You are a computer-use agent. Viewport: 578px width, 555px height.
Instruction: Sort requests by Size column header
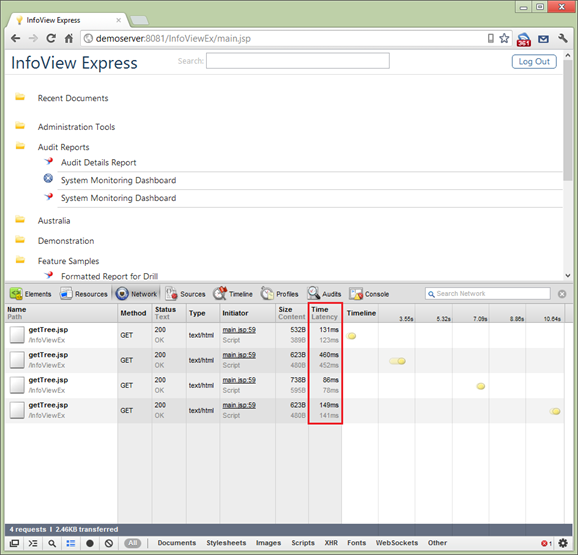[292, 313]
